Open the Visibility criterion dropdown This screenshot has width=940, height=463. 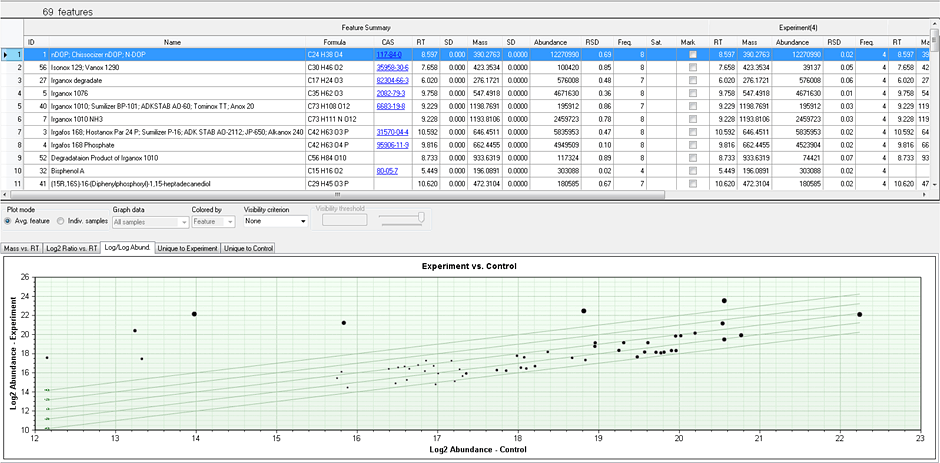[x=276, y=219]
